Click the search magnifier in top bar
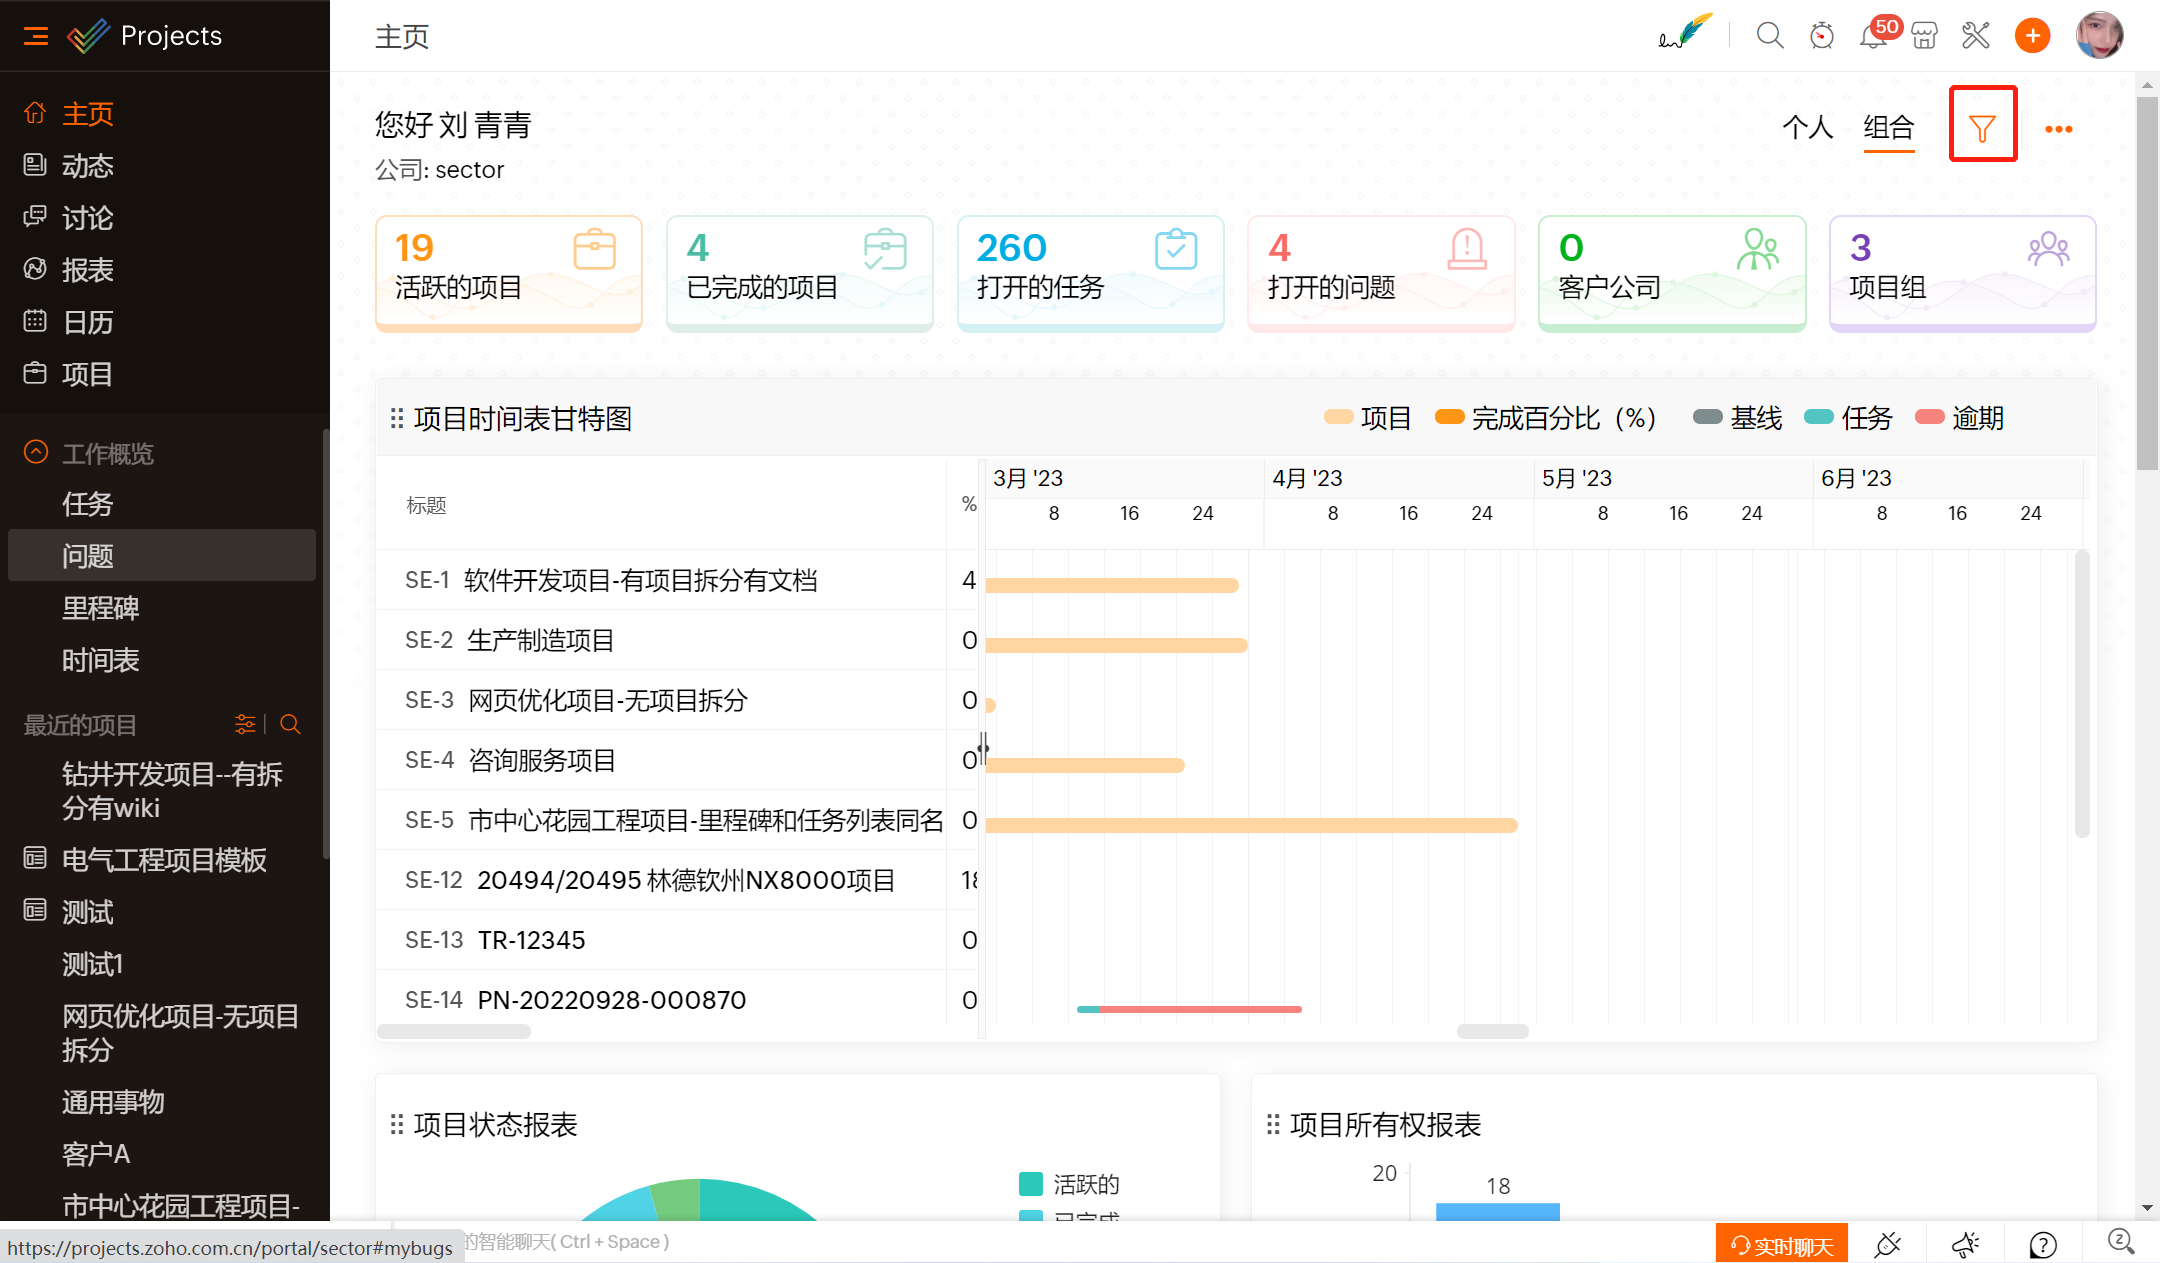This screenshot has height=1263, width=2160. point(1769,36)
